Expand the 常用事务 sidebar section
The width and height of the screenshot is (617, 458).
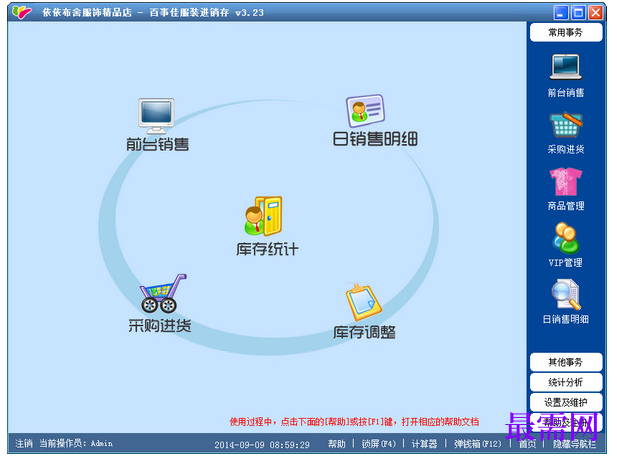566,32
